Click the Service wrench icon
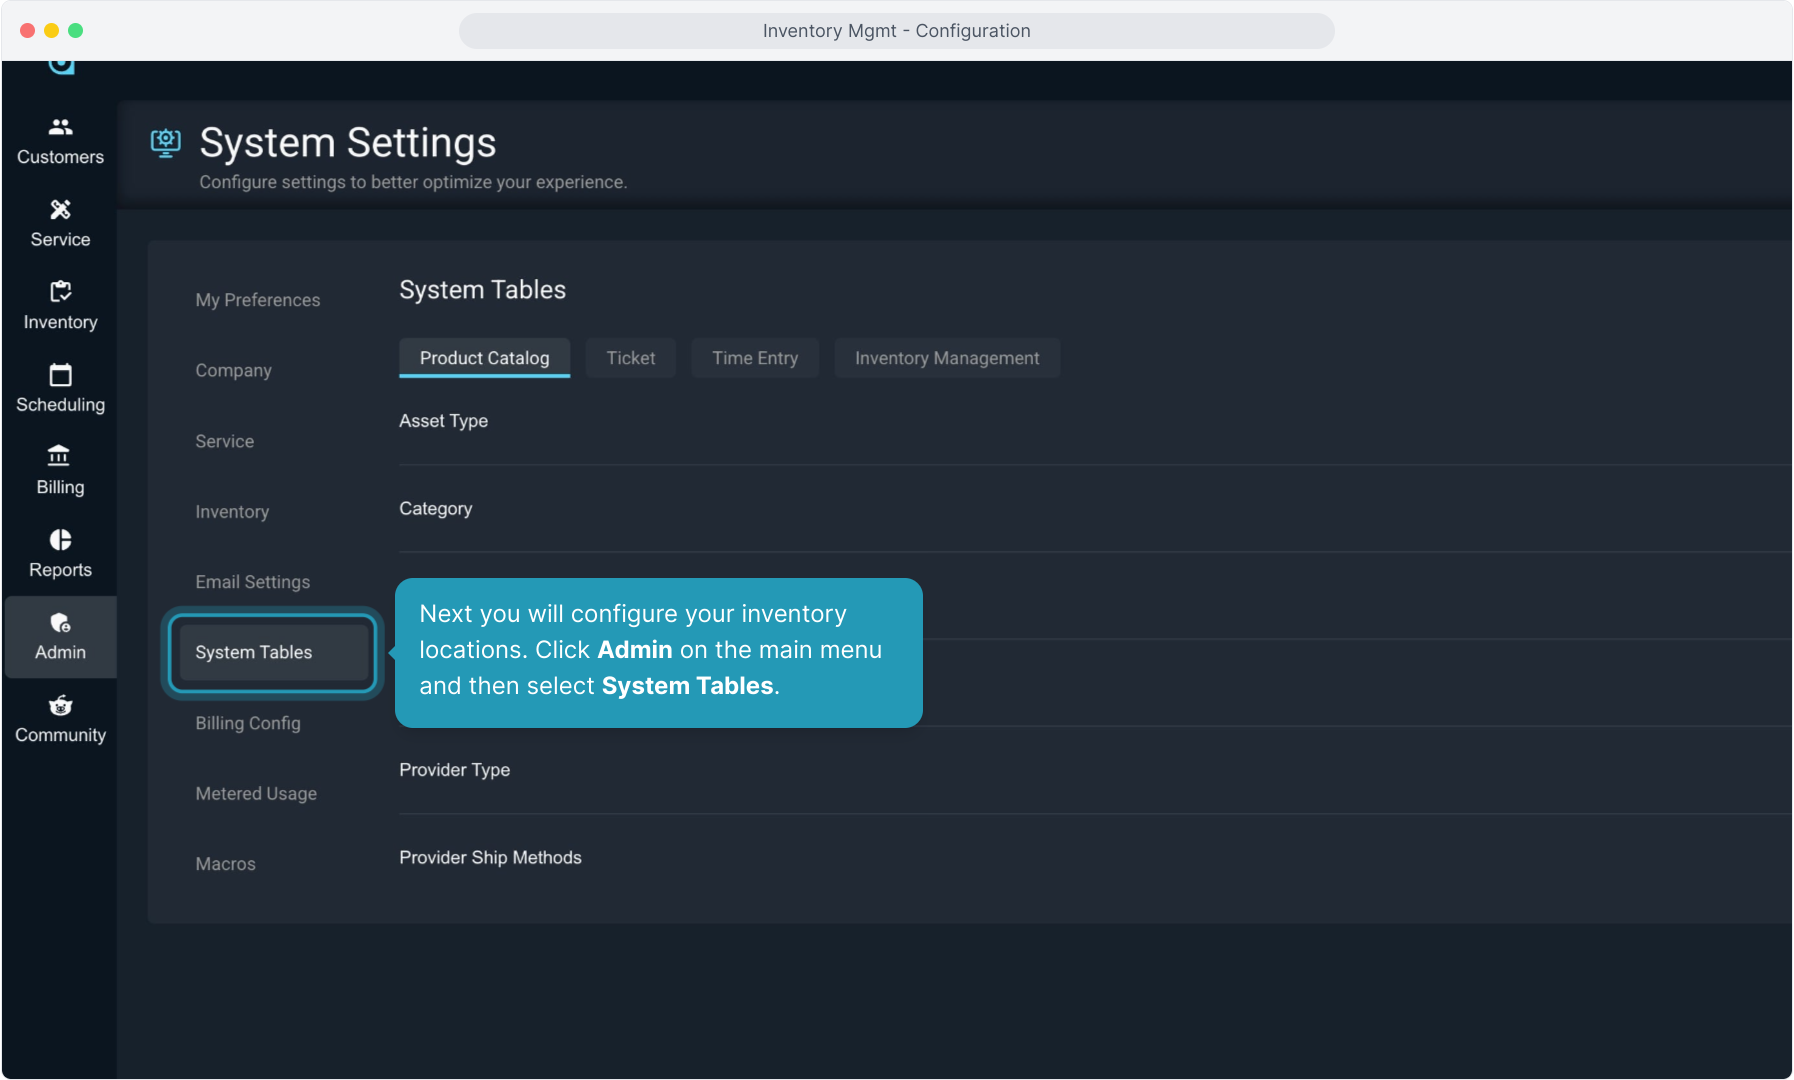The image size is (1794, 1080). tap(60, 210)
